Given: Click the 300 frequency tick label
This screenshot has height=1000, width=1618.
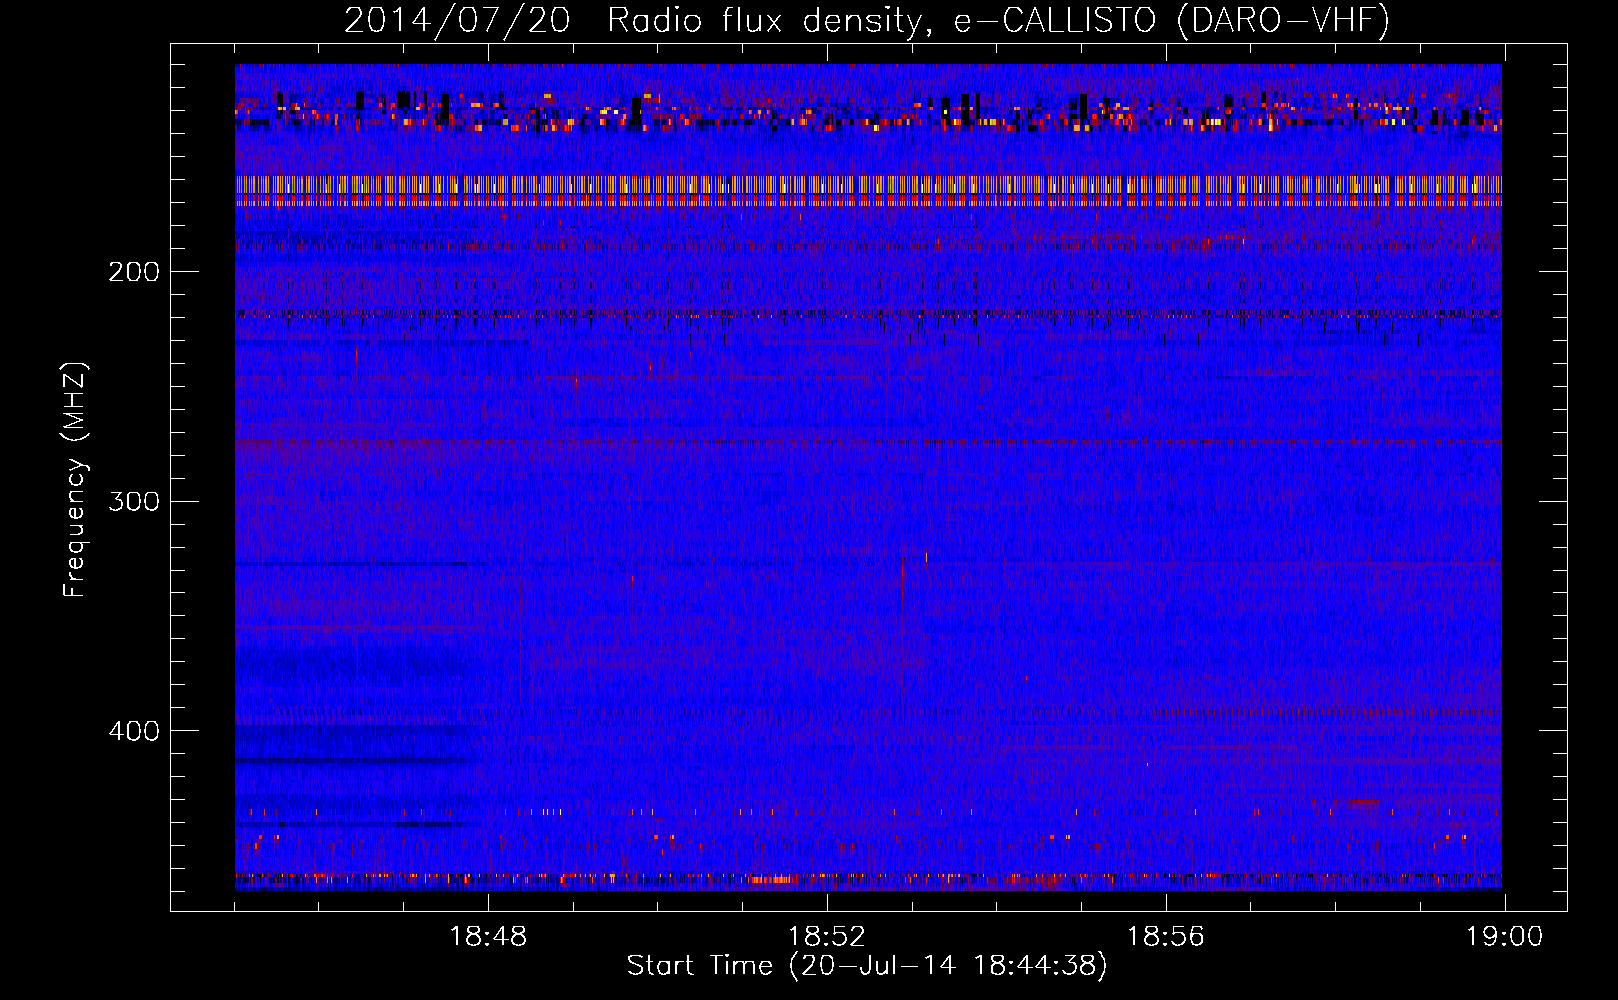Looking at the screenshot, I should [134, 501].
